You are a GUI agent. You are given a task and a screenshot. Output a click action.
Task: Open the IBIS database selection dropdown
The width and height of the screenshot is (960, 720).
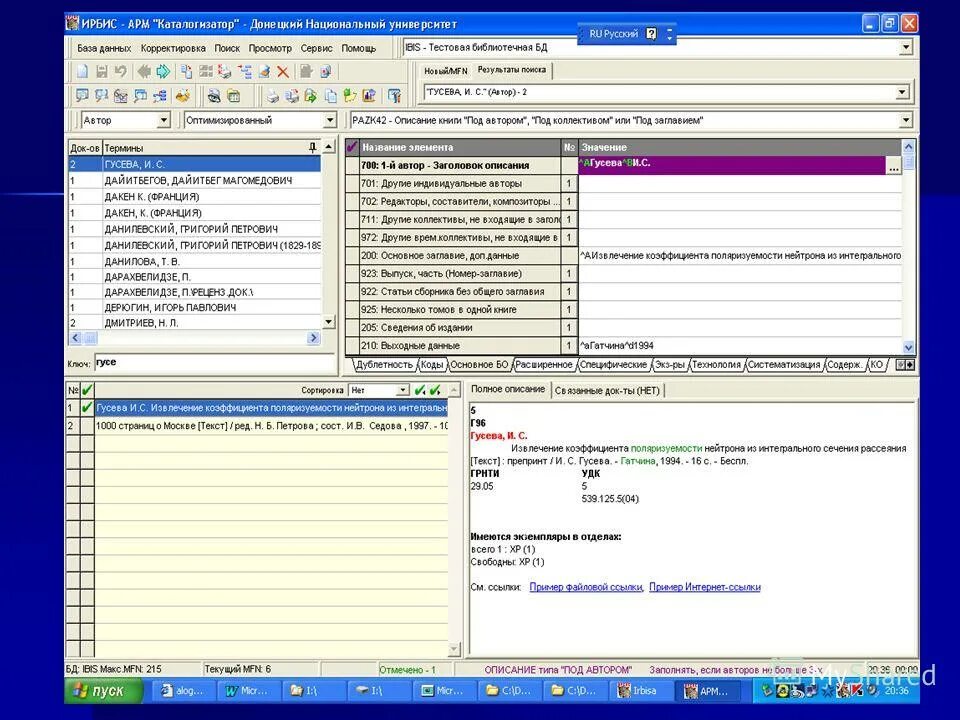[906, 47]
